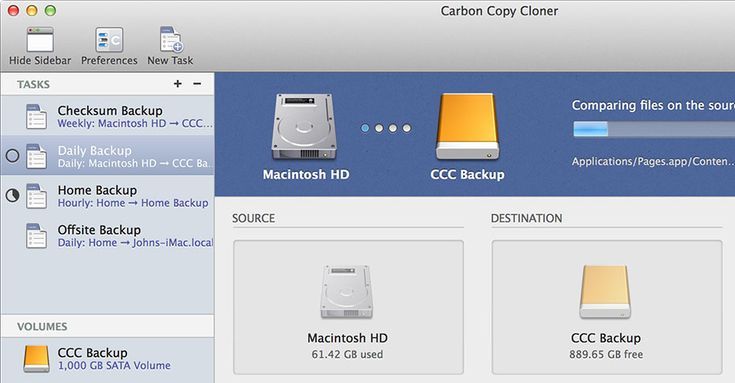The height and width of the screenshot is (383, 735).
Task: Create a New Task via toolbar icon
Action: [x=171, y=39]
